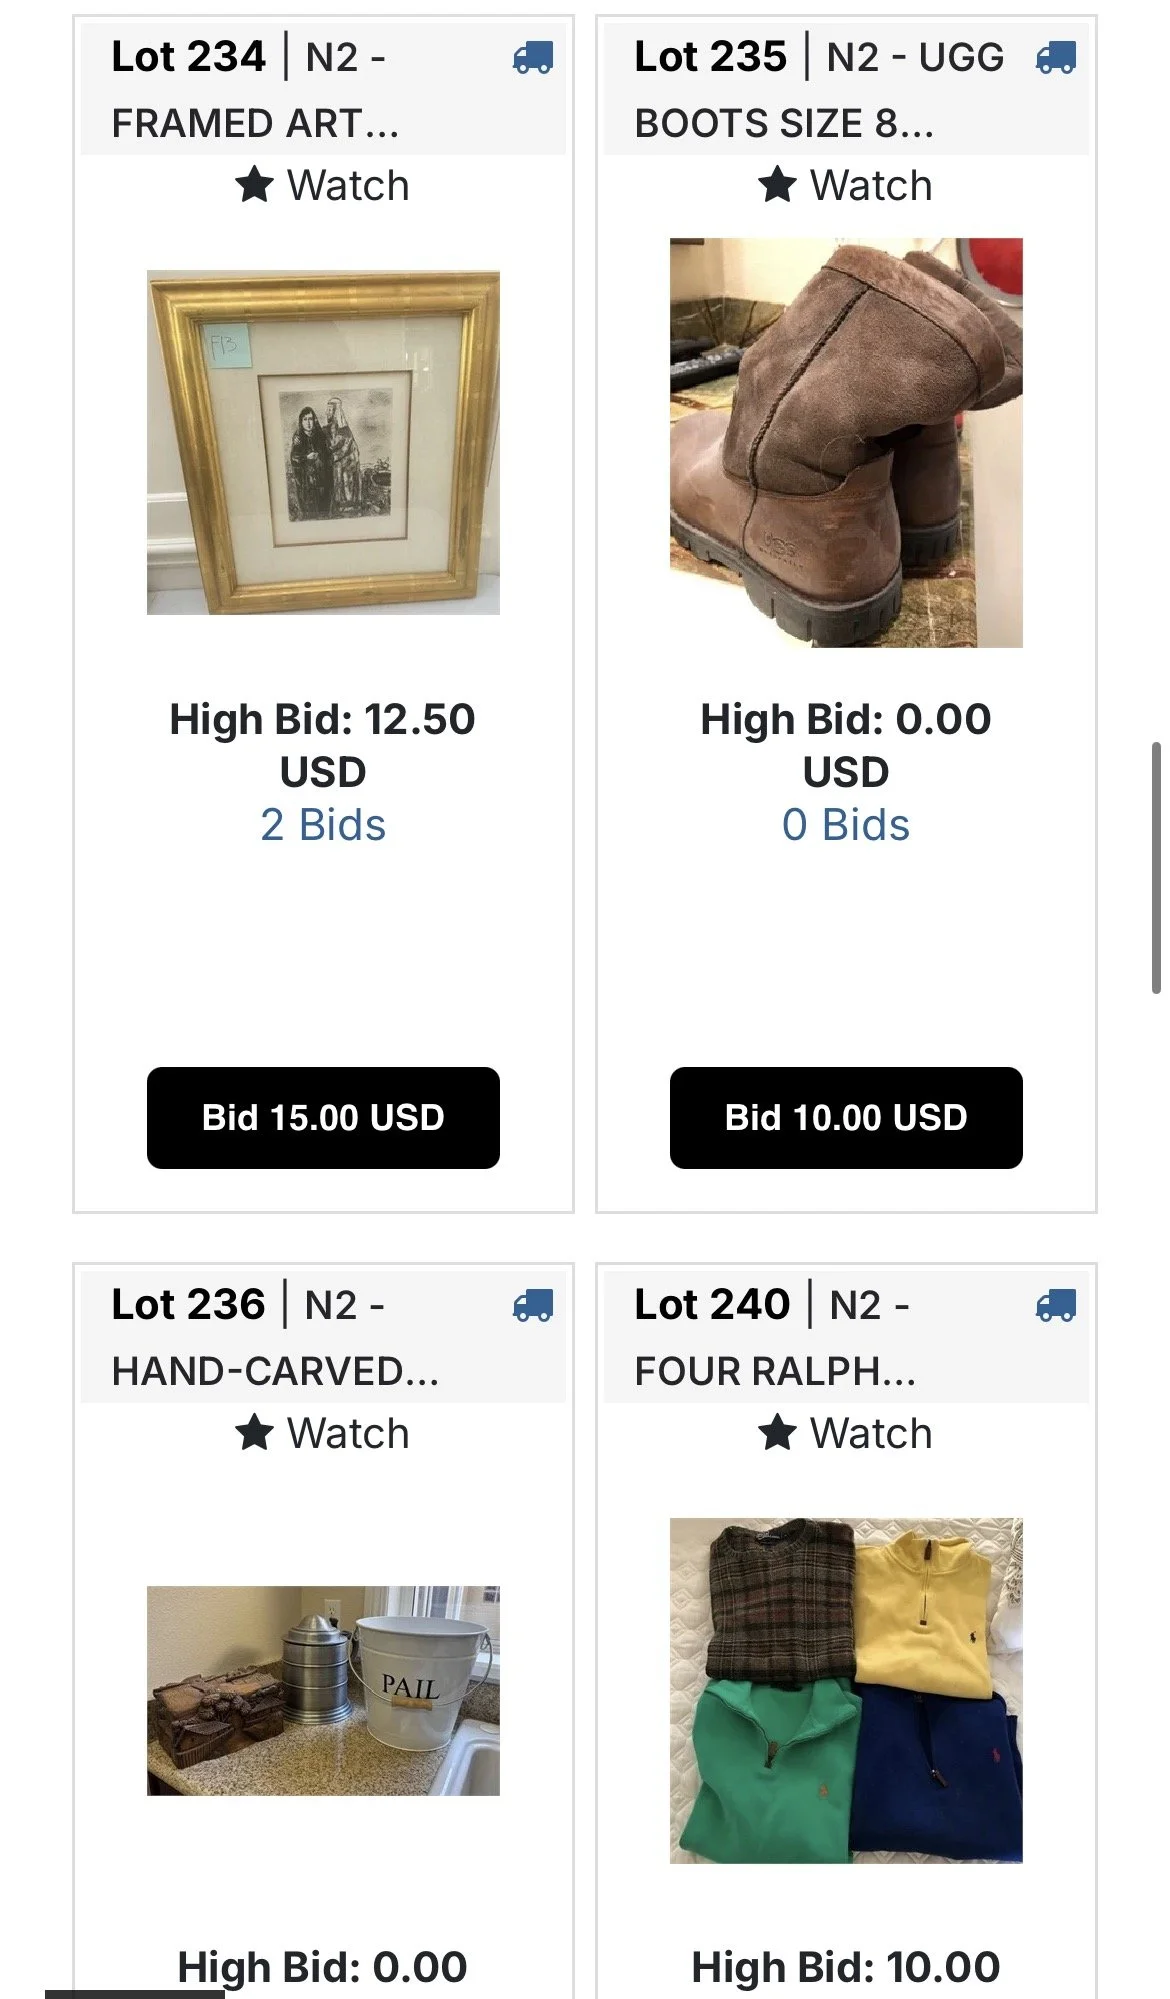This screenshot has width=1170, height=1999.
Task: Click the shipping truck icon on Lot 240
Action: [1056, 1306]
